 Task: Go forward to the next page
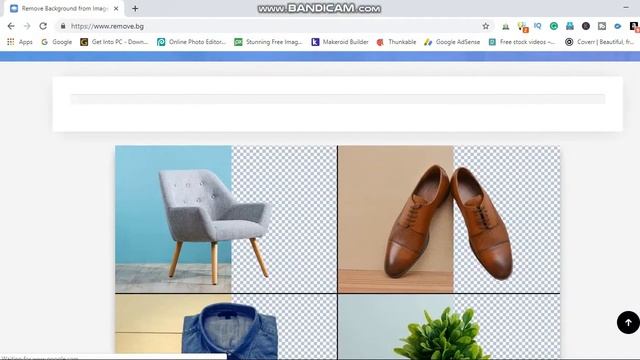(x=27, y=26)
